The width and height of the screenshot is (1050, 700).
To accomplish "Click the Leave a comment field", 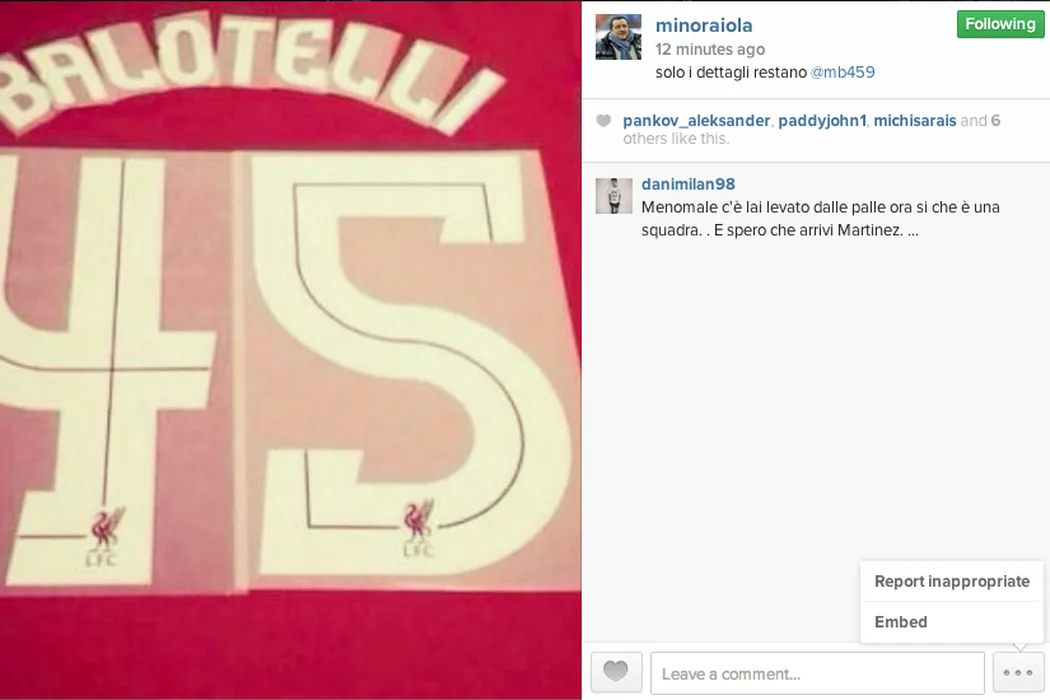I will tap(818, 673).
